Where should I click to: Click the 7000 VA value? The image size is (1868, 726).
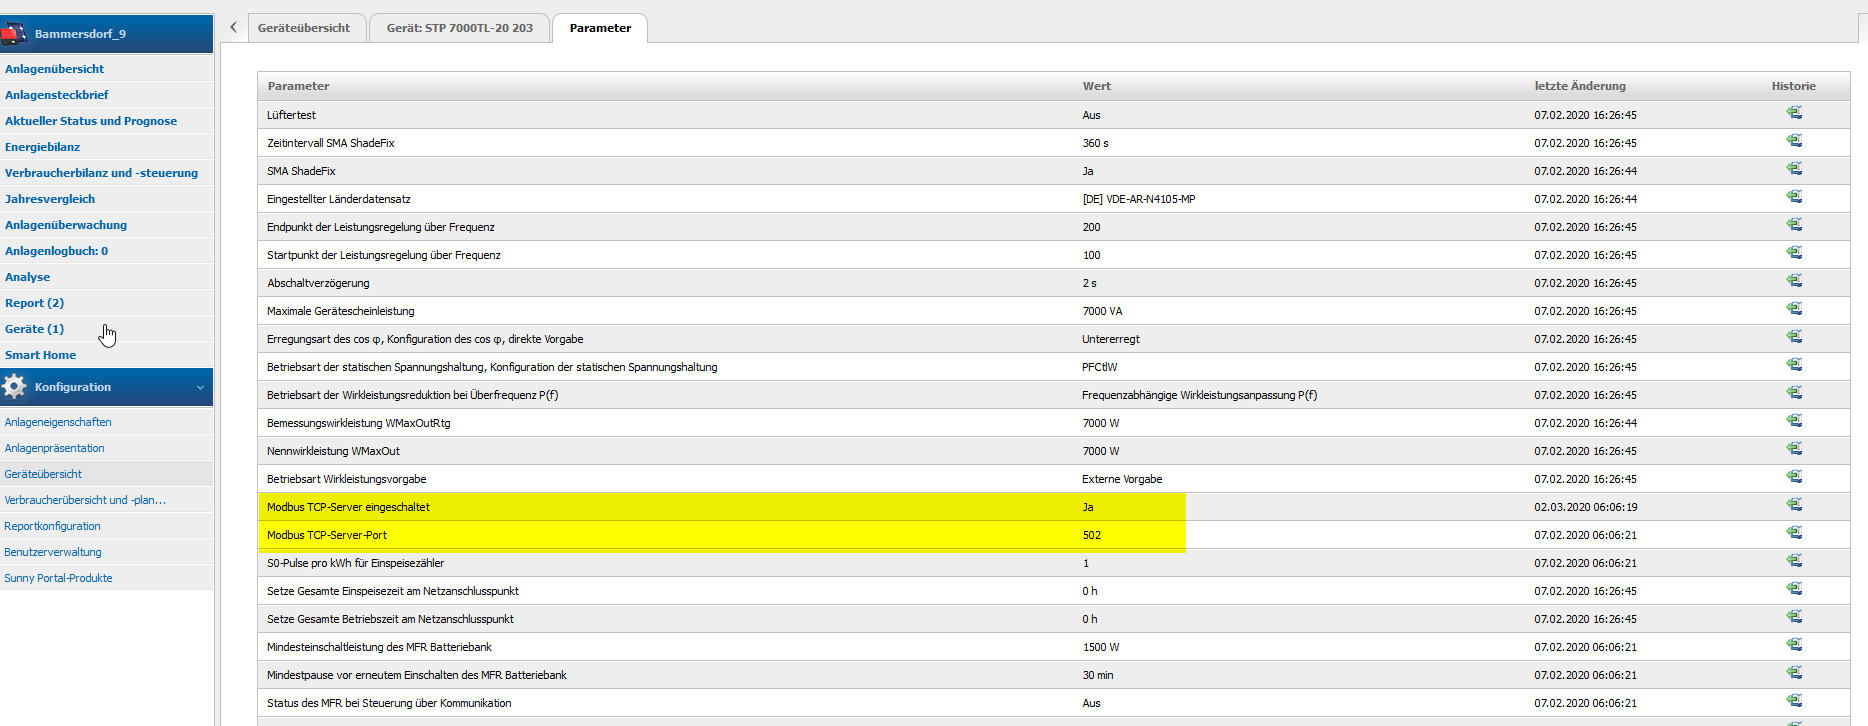point(1102,311)
